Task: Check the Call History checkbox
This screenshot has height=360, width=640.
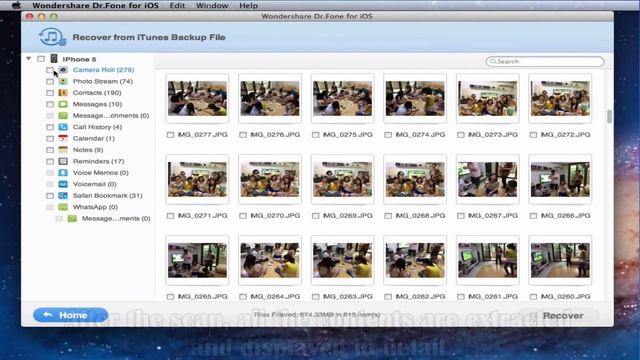Action: pyautogui.click(x=50, y=127)
